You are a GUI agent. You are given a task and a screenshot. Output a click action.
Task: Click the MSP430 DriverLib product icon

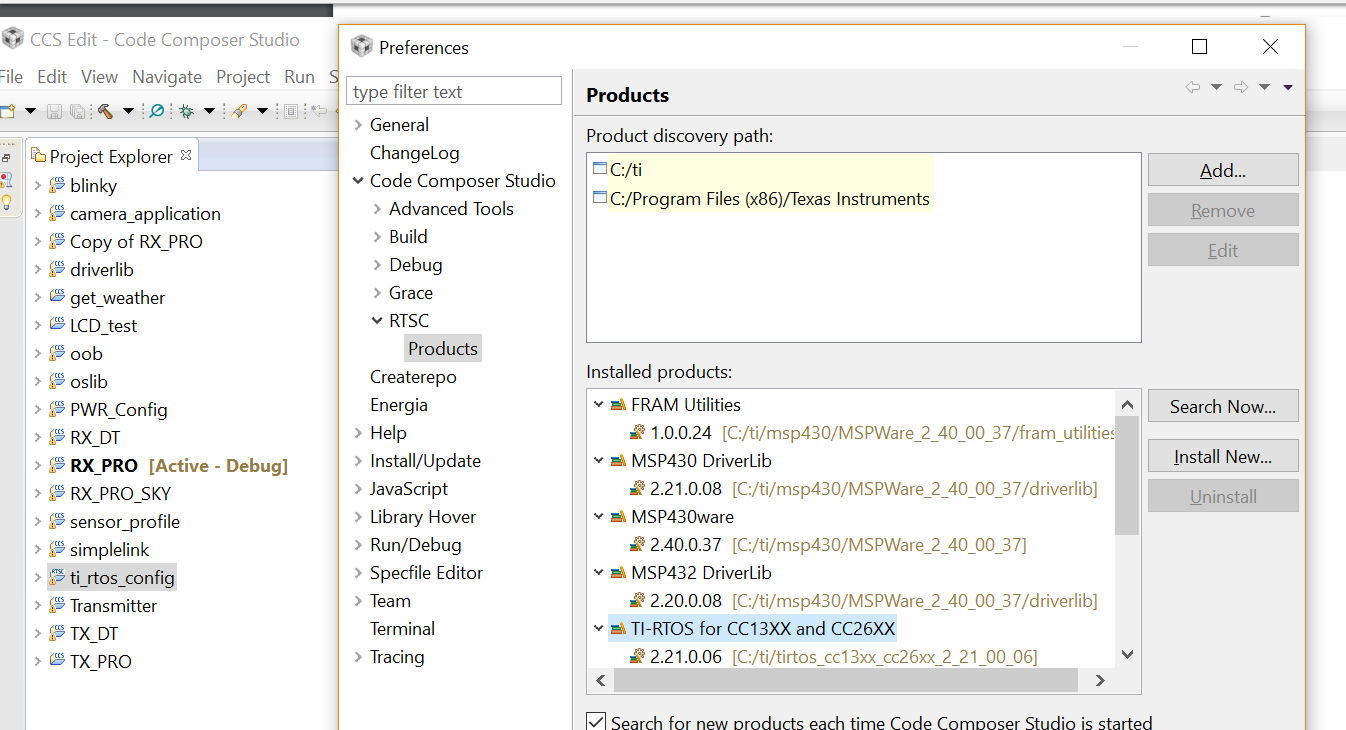(618, 461)
